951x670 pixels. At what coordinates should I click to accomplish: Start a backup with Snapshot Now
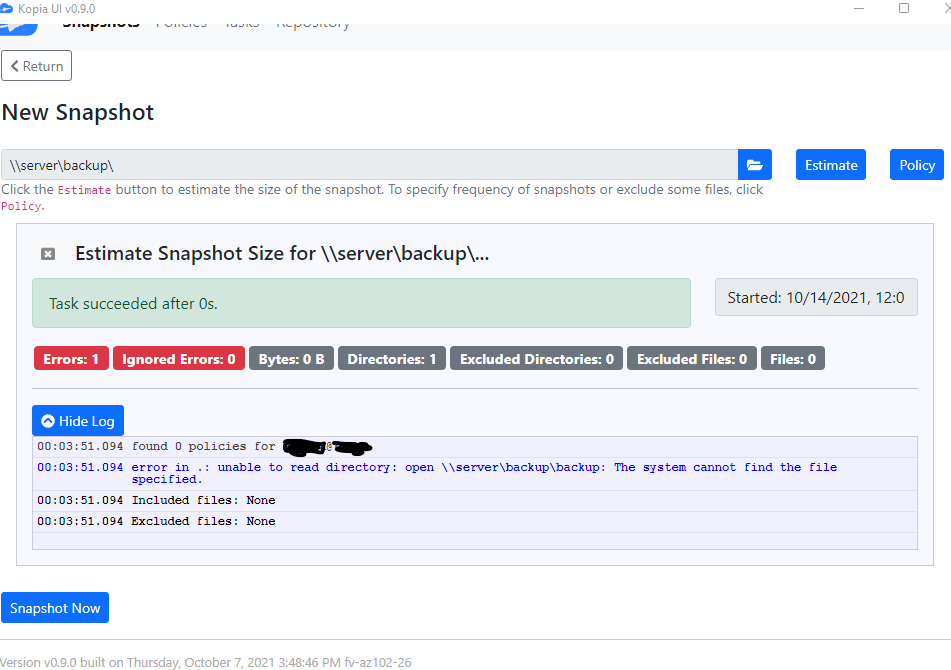[54, 607]
